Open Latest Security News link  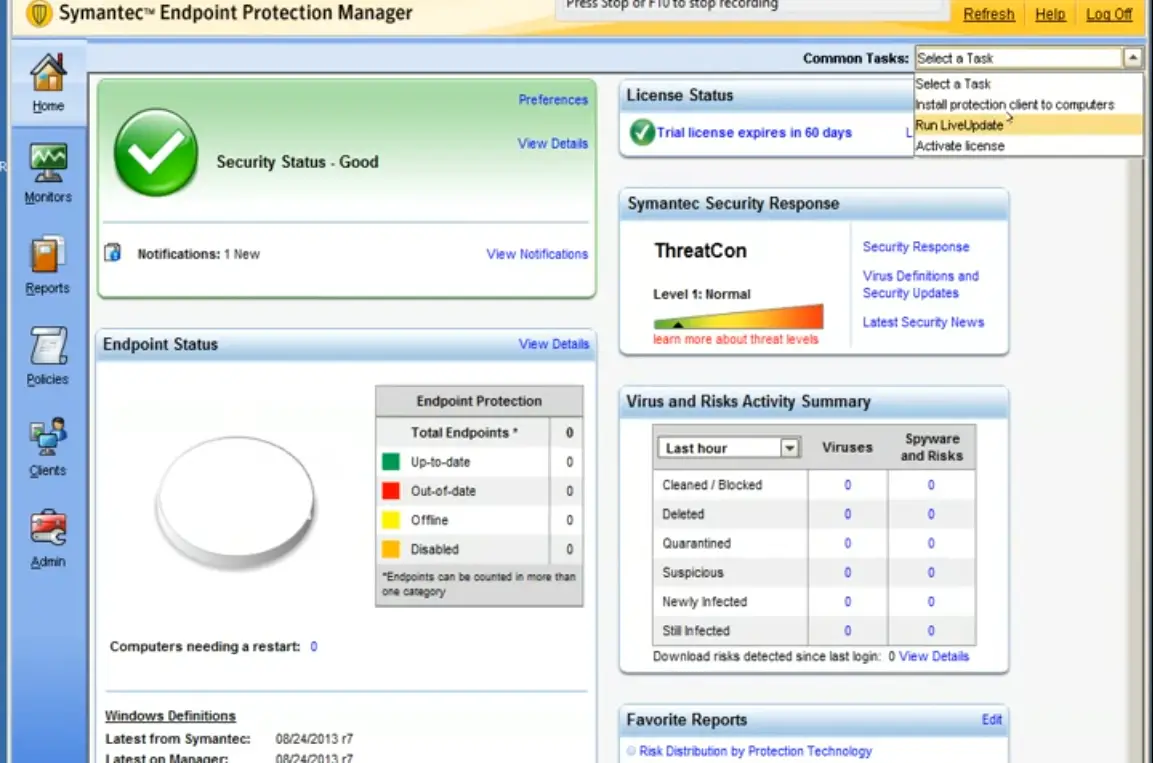[x=924, y=322]
